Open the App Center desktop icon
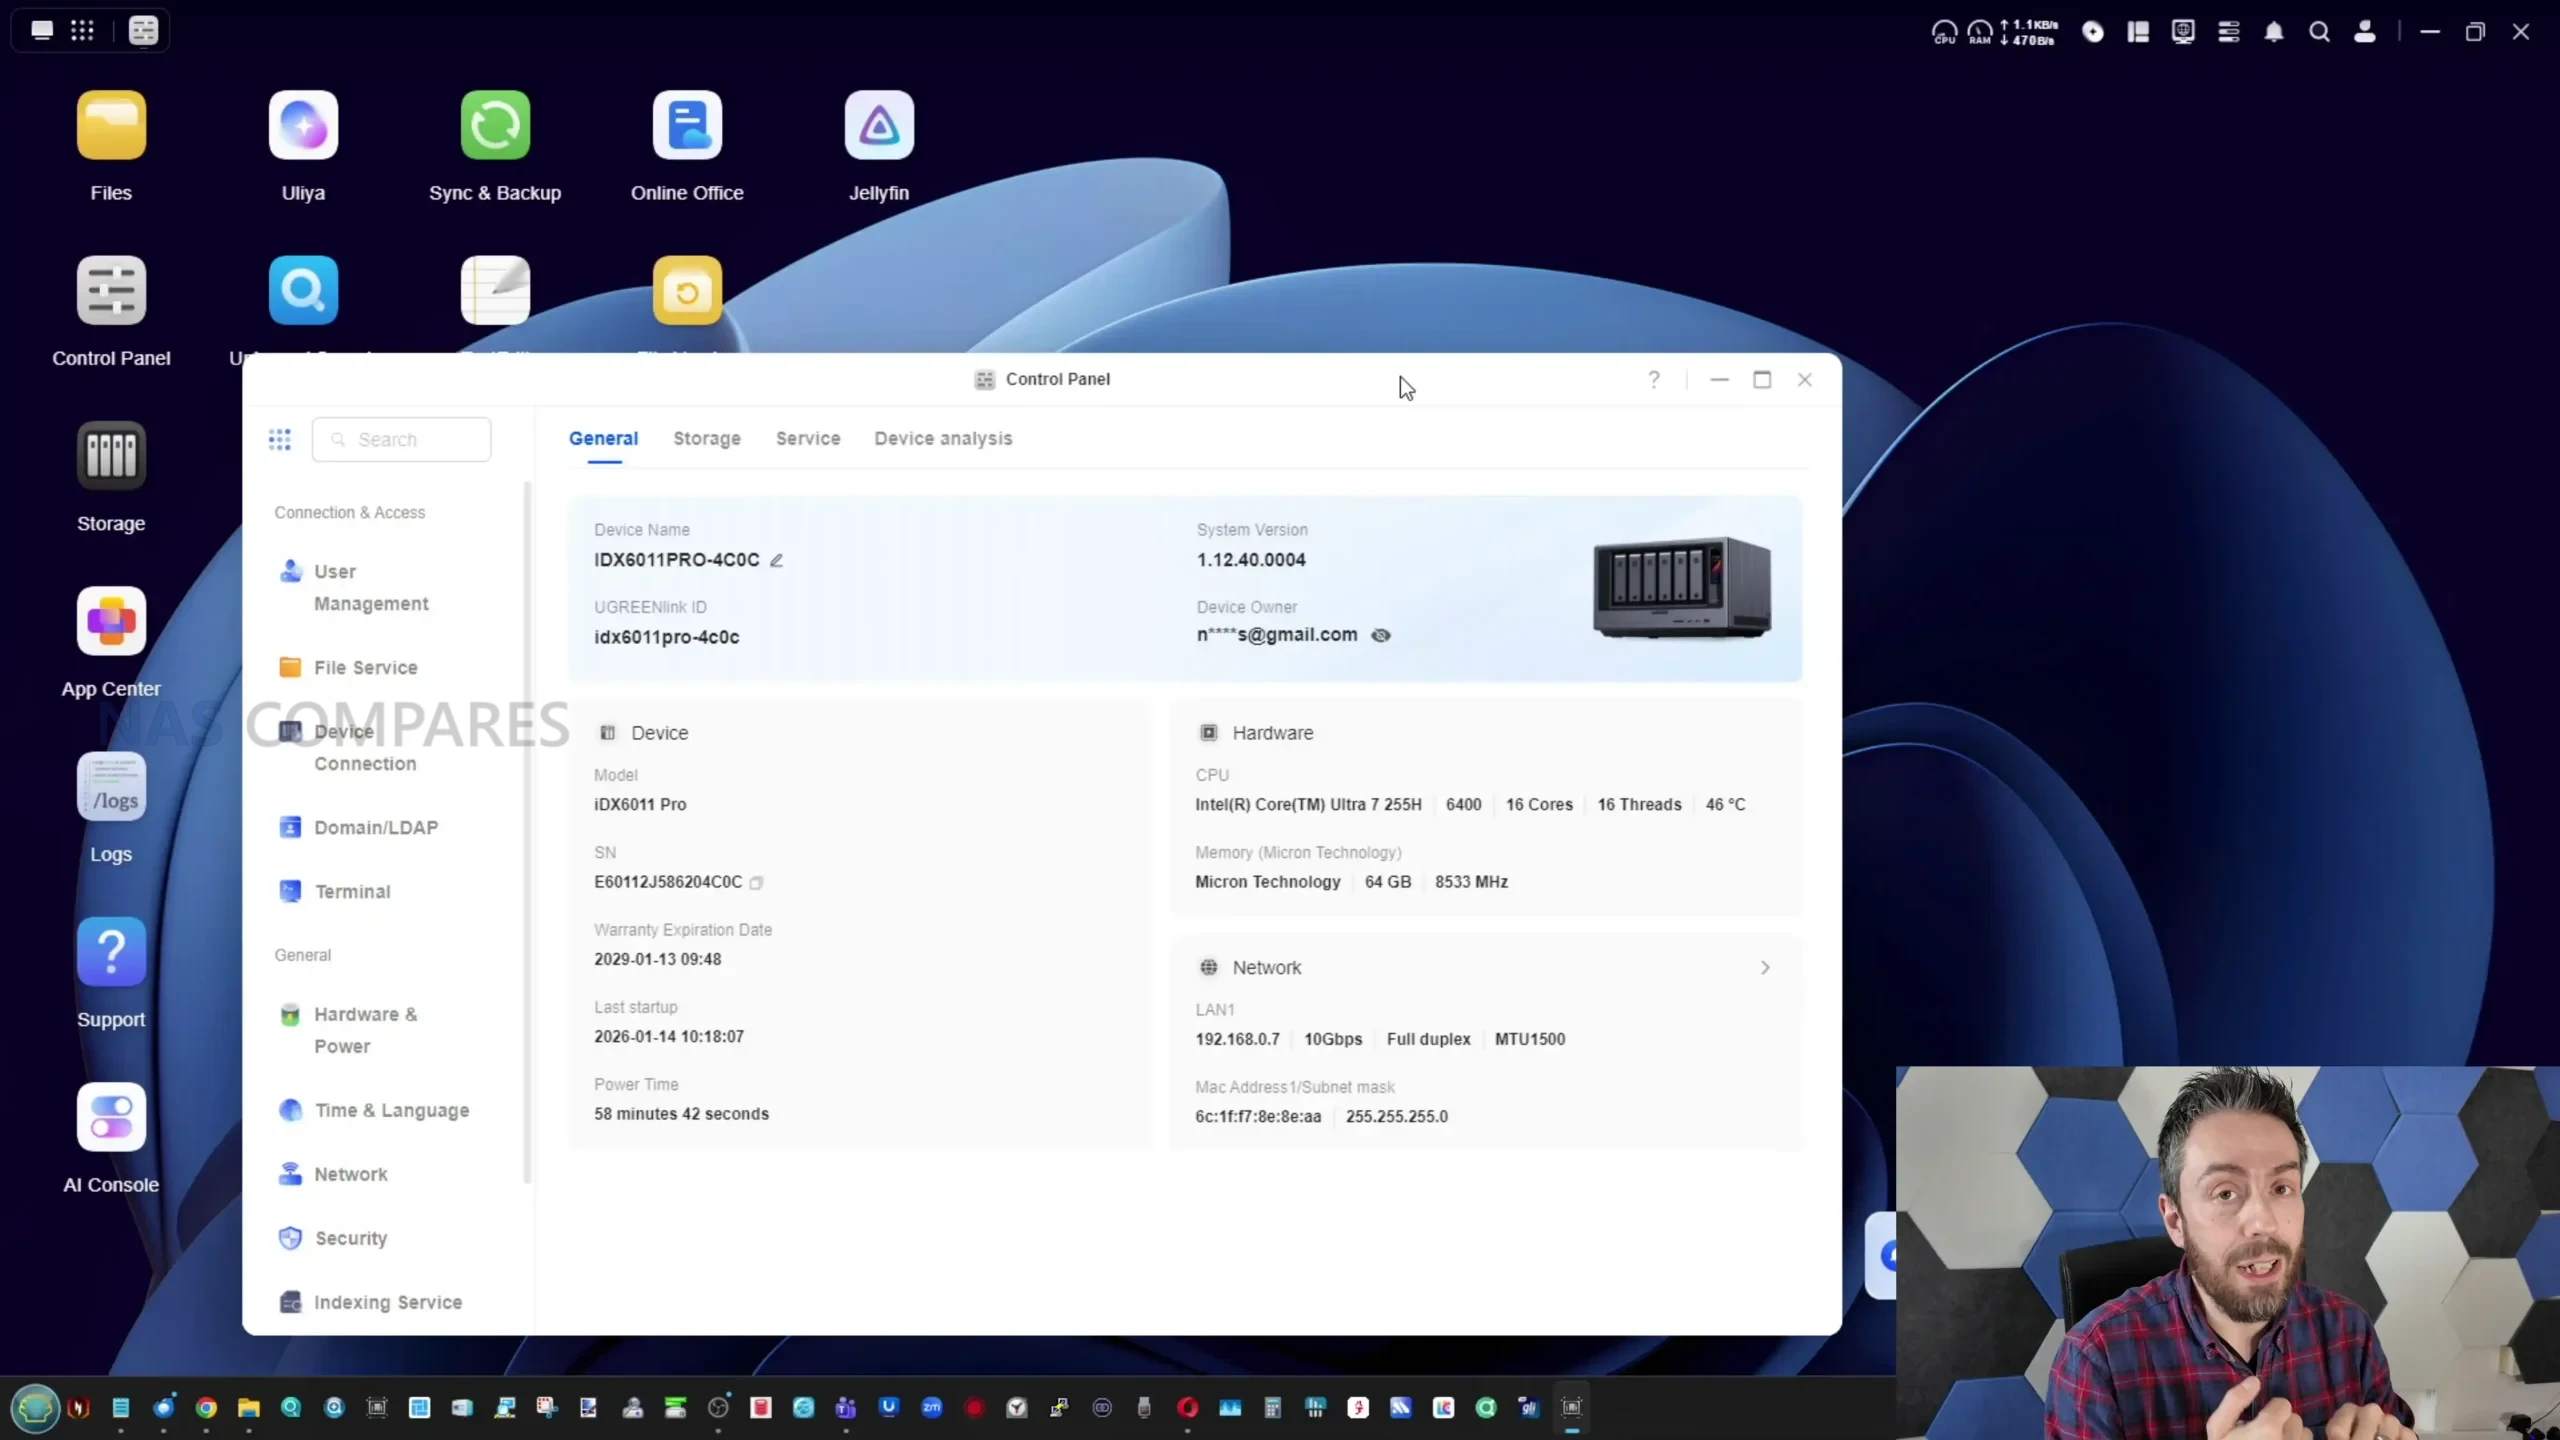The width and height of the screenshot is (2560, 1440). click(111, 621)
